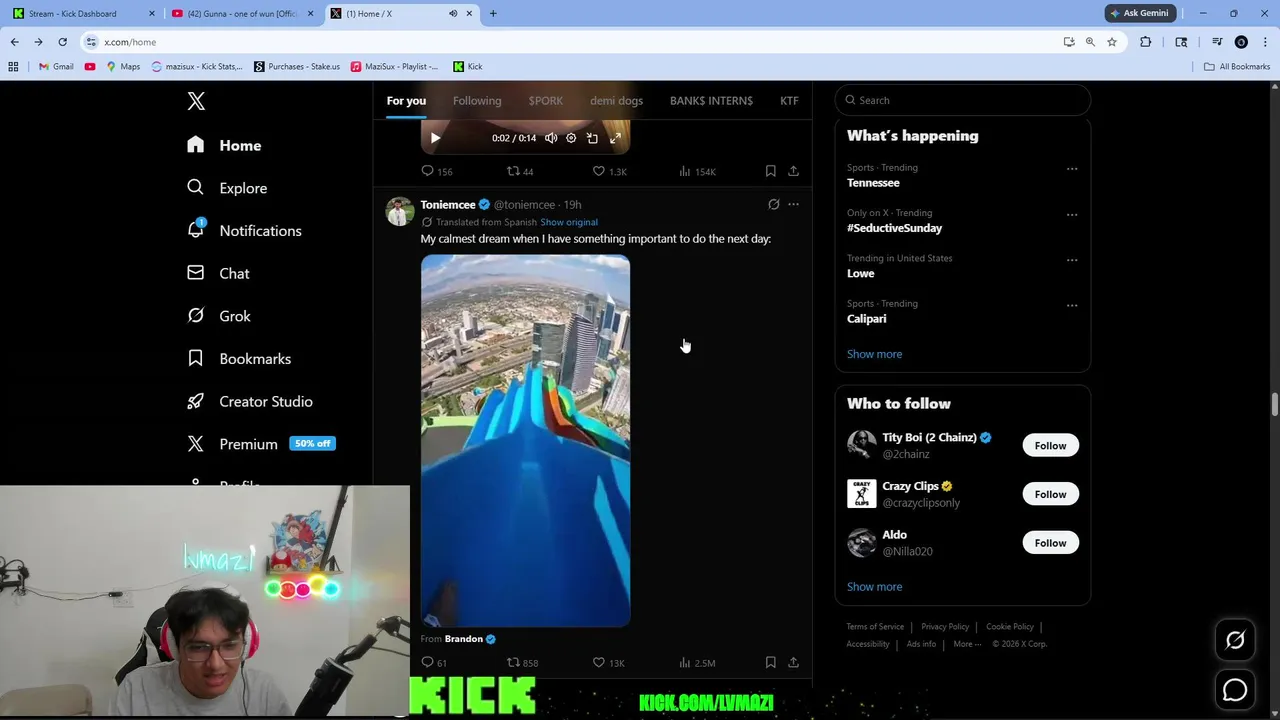
Task: Open Chat envelope in sidebar
Action: 218,273
